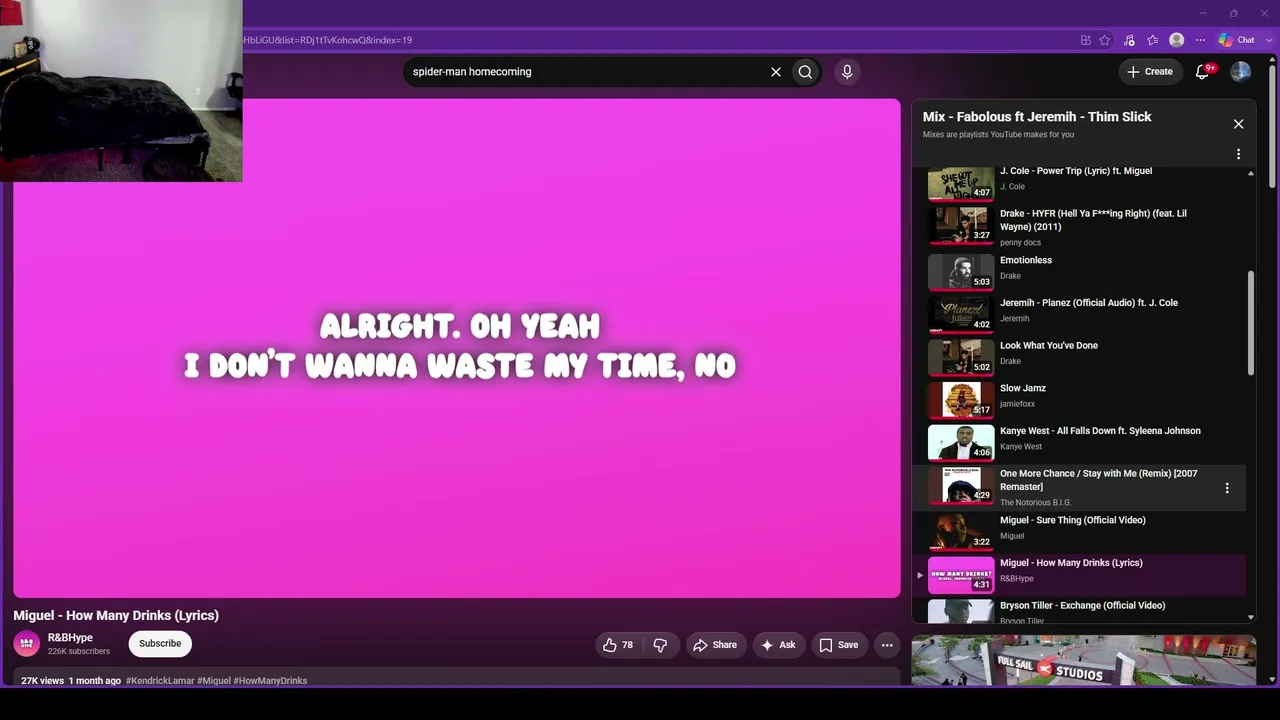Click the Mix - Fabolous ft Jeremih heading
The width and height of the screenshot is (1280, 720).
[x=1037, y=117]
